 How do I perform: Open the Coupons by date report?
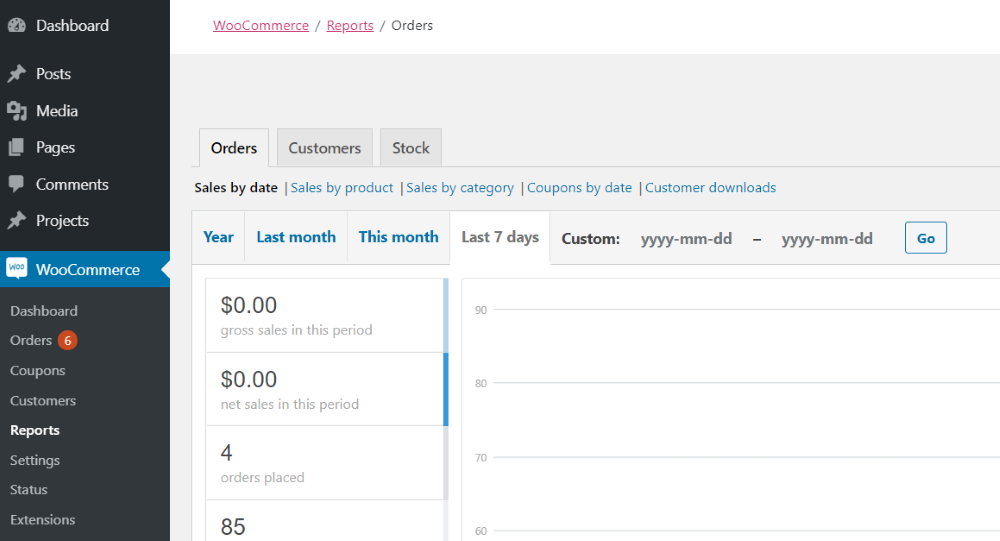(579, 188)
